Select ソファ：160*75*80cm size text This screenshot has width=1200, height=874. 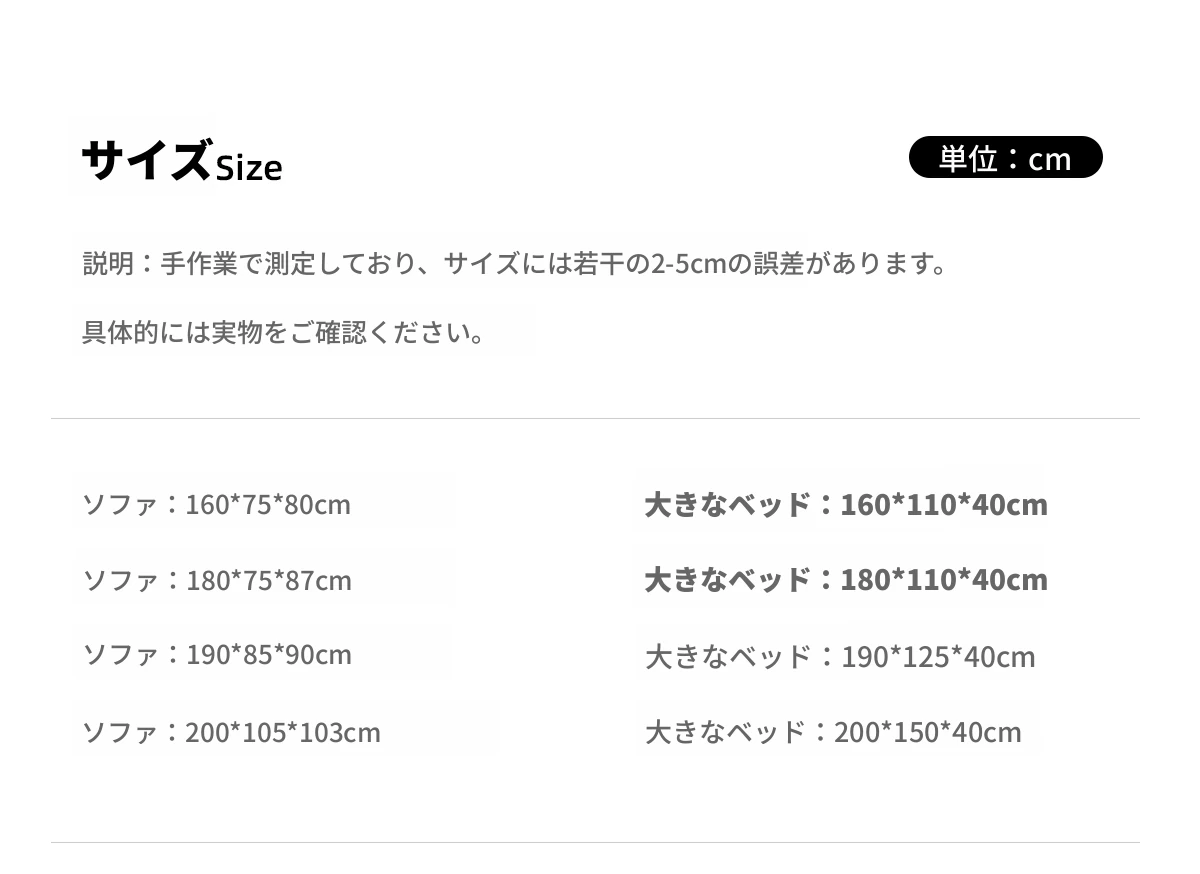[216, 504]
